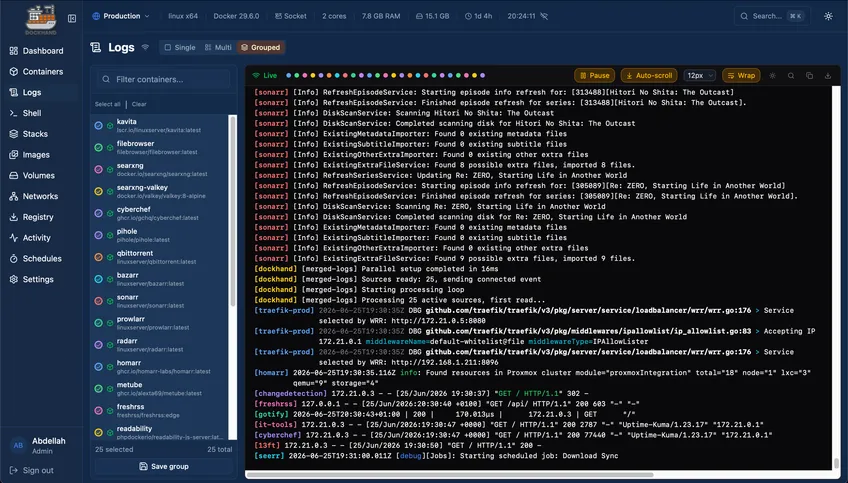The height and width of the screenshot is (483, 848).
Task: Open the Production environment dropdown
Action: (121, 16)
